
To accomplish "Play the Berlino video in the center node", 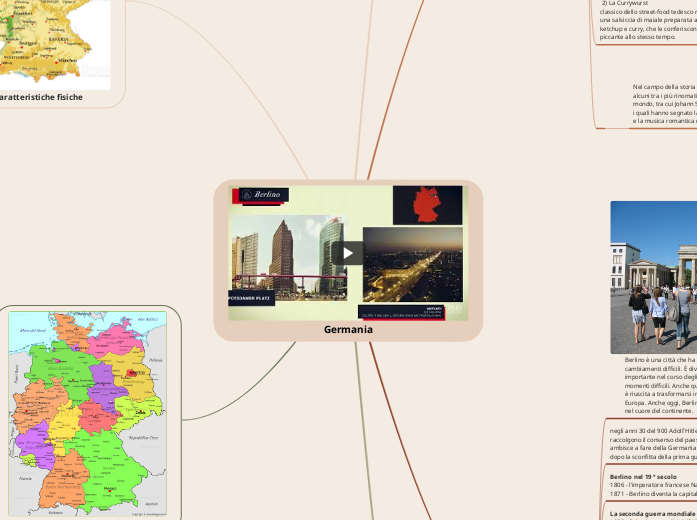I will click(x=347, y=253).
